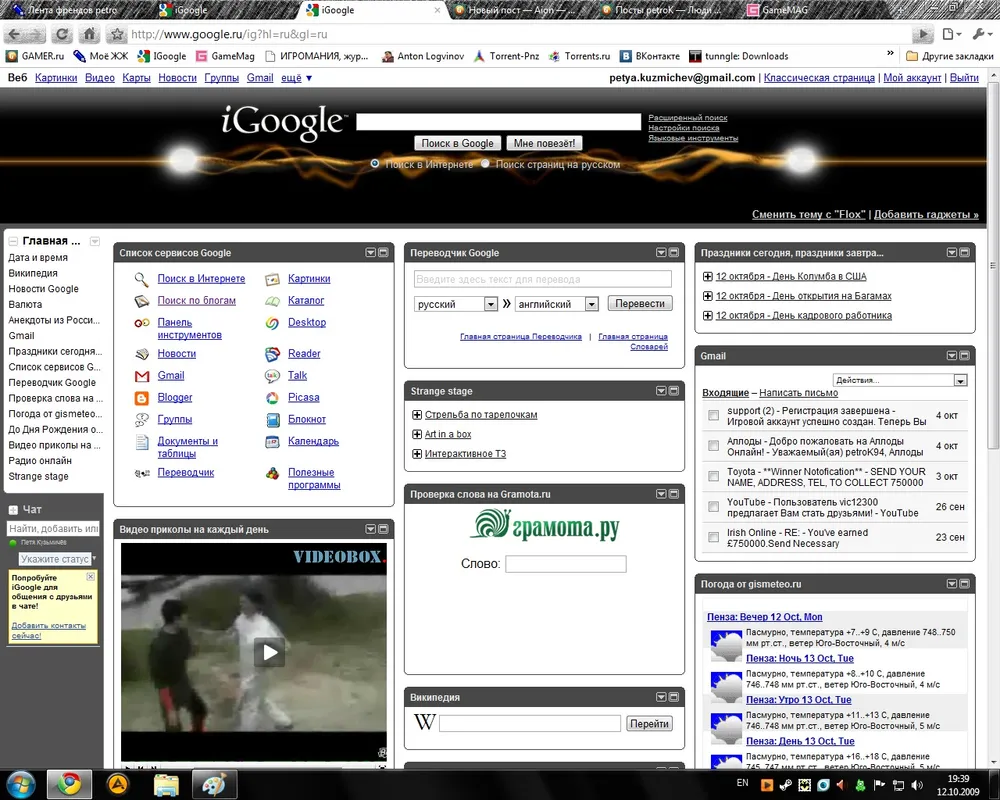Open the Добавить гаджеты link
This screenshot has height=800, width=1000.
pyautogui.click(x=926, y=214)
